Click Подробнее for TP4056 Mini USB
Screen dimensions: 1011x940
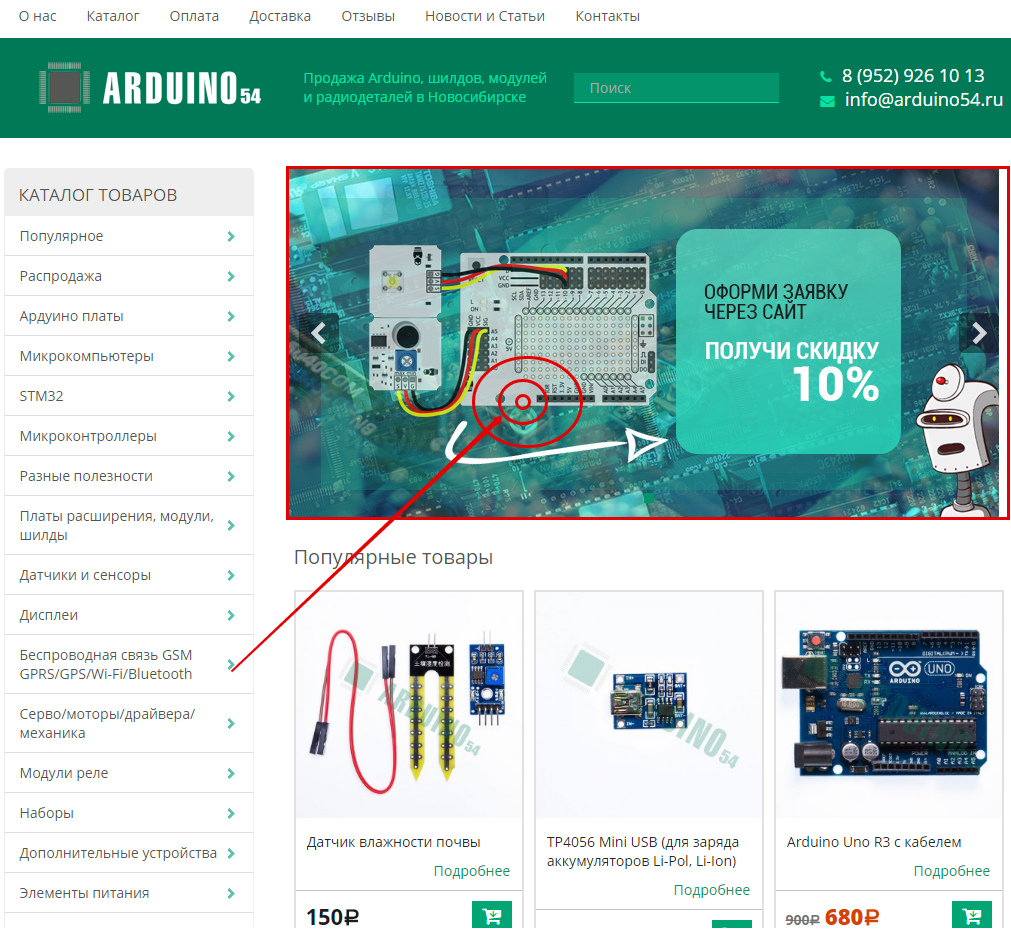click(711, 890)
